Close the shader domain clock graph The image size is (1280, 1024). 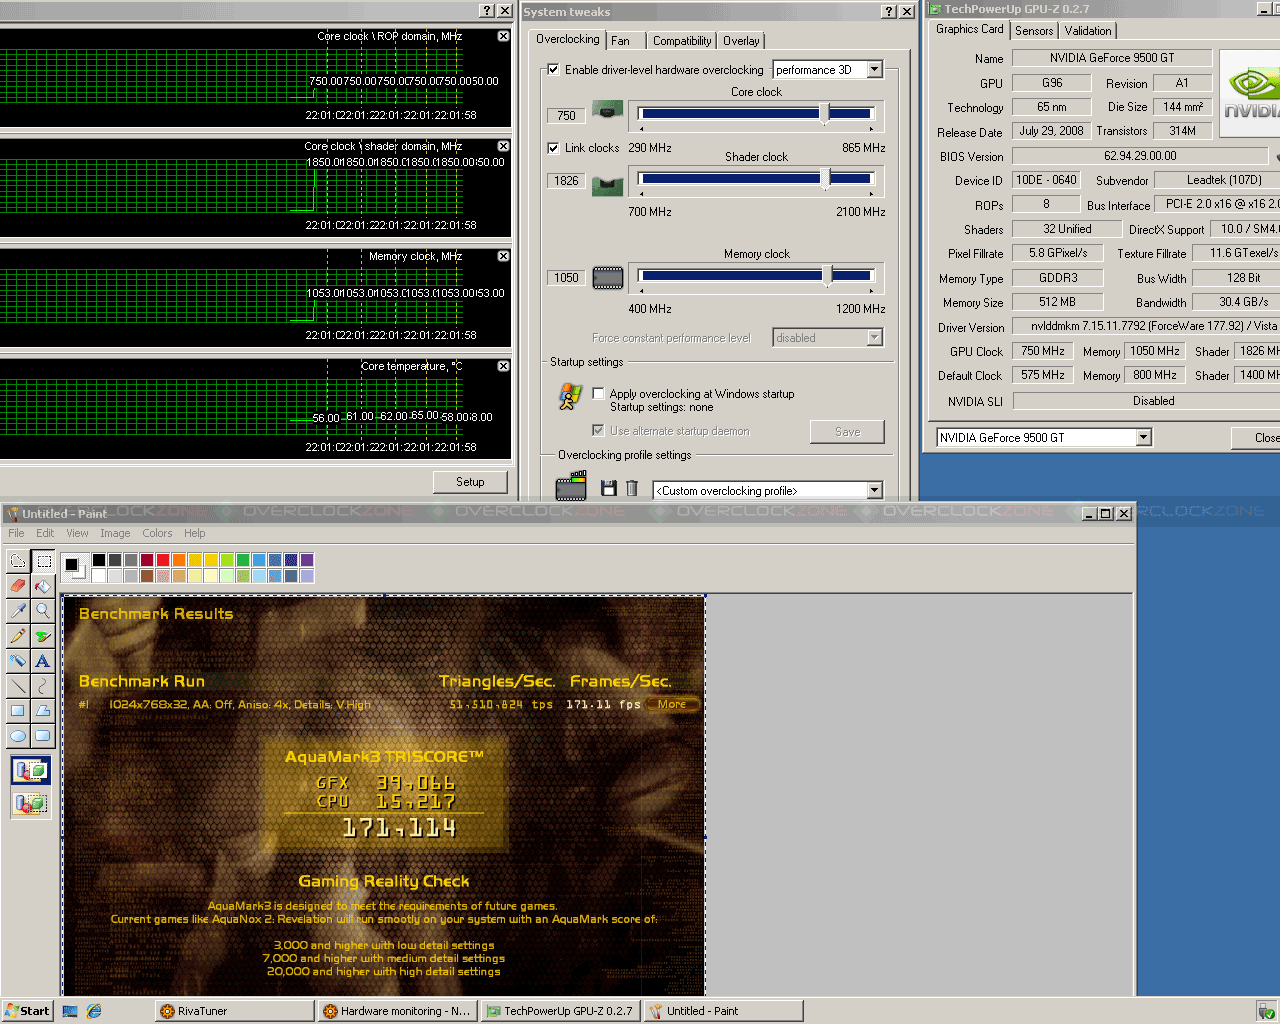tap(503, 146)
